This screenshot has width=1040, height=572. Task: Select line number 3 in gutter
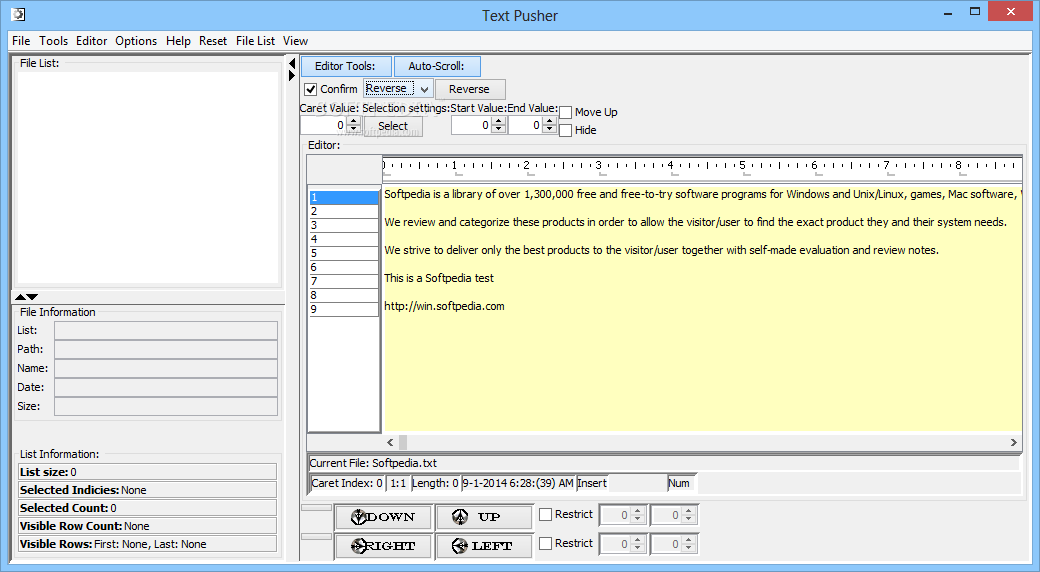click(x=344, y=225)
